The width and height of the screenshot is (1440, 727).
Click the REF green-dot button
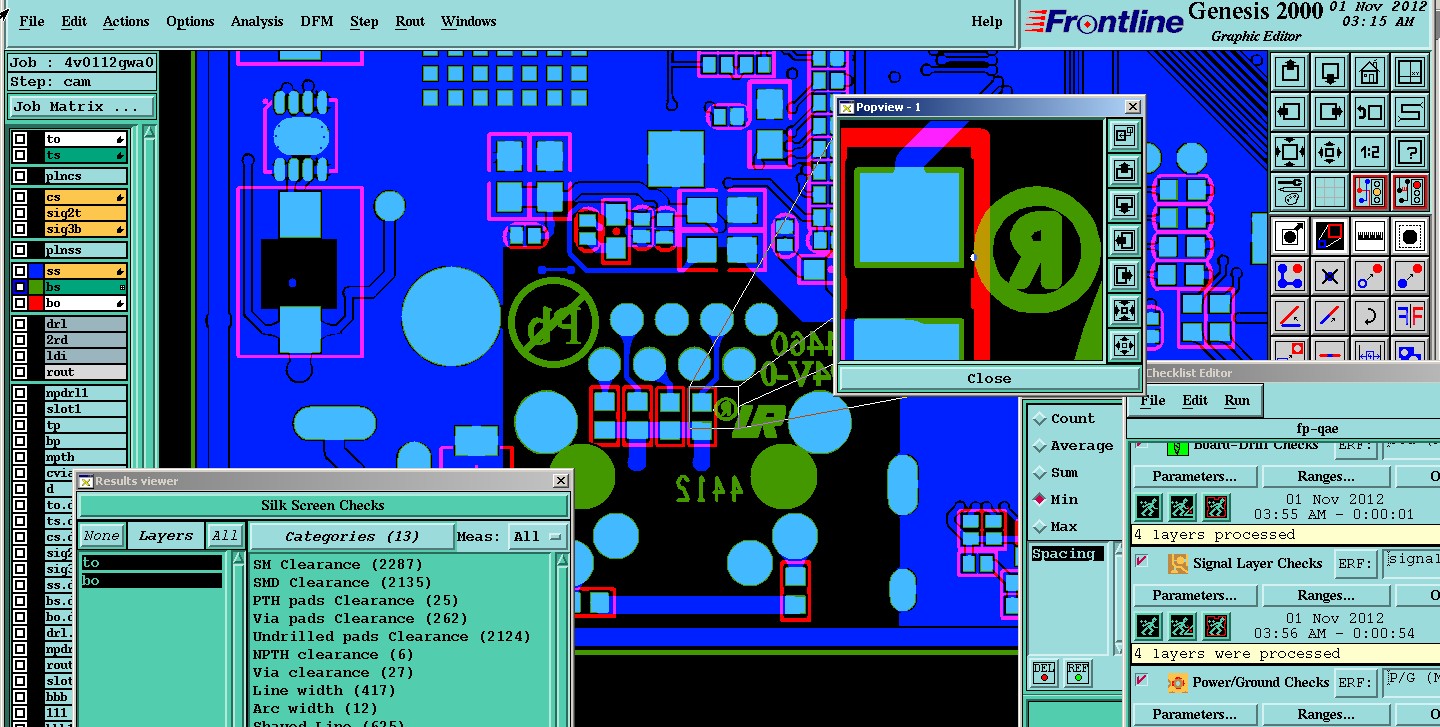[1077, 672]
